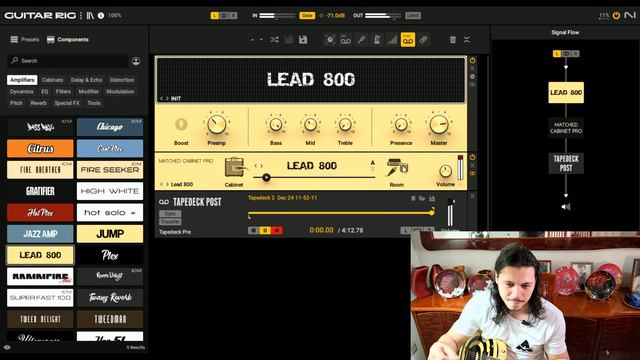Image resolution: width=640 pixels, height=360 pixels.
Task: Go to previous cabinet preset beside Lead 800
Action: pyautogui.click(x=161, y=184)
